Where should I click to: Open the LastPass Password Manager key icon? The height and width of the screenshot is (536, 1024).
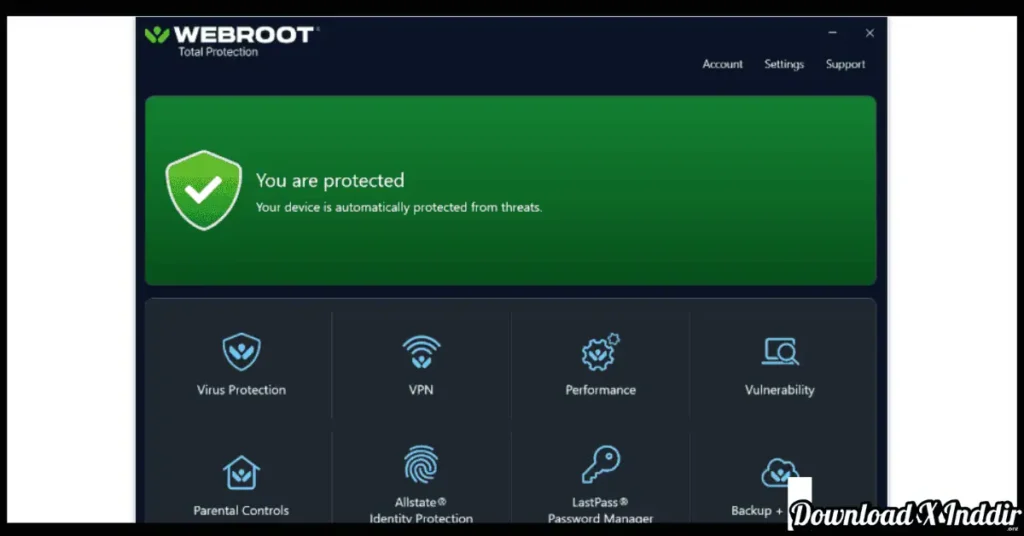(601, 464)
